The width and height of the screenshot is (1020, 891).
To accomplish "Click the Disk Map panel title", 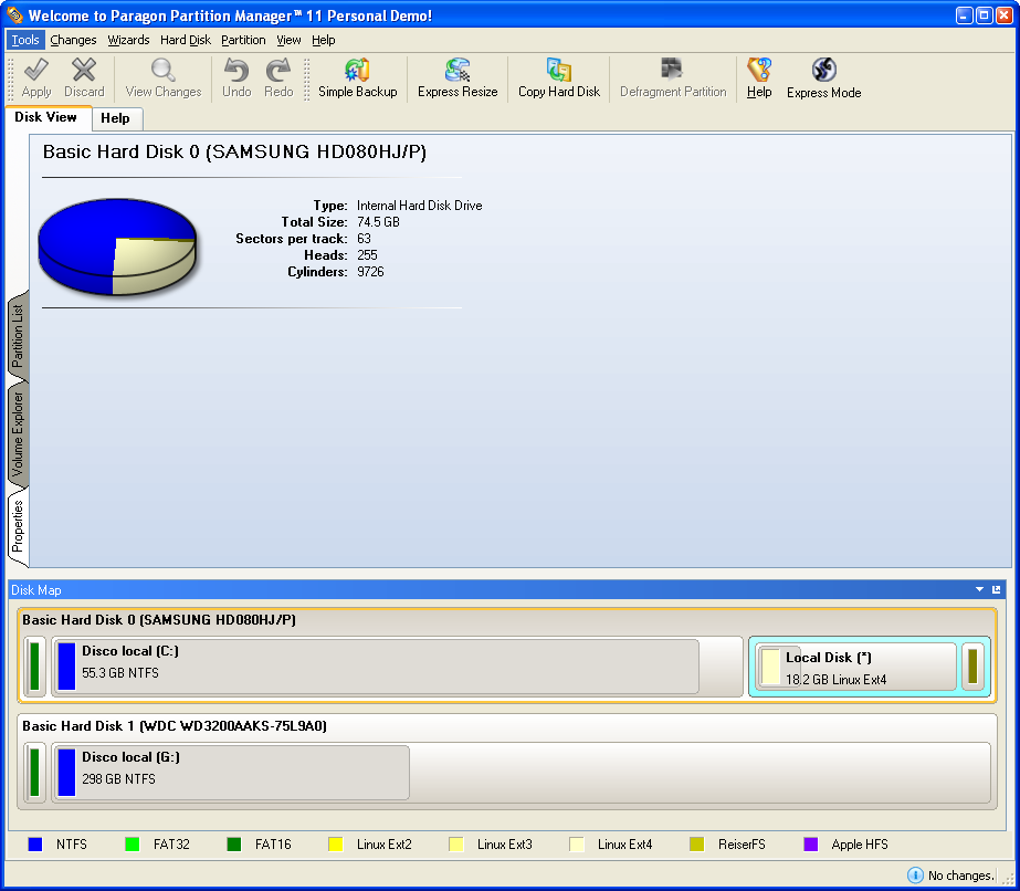I will 36,590.
